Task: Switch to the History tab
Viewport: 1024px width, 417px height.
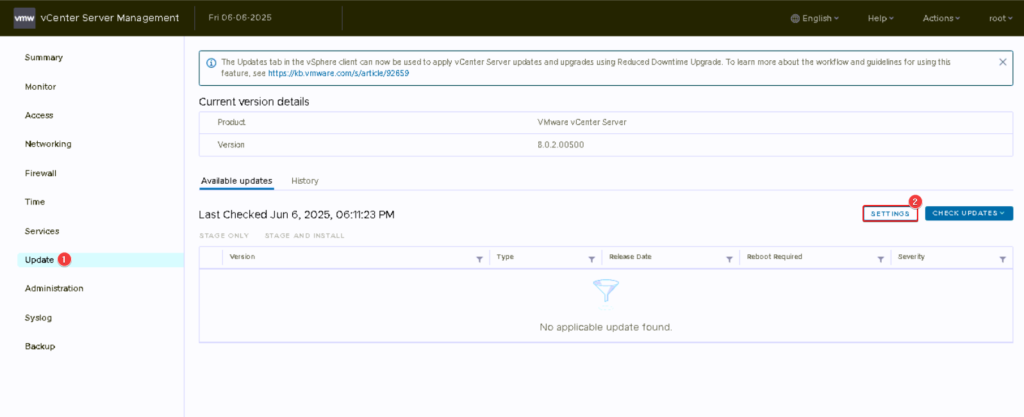Action: pyautogui.click(x=305, y=181)
